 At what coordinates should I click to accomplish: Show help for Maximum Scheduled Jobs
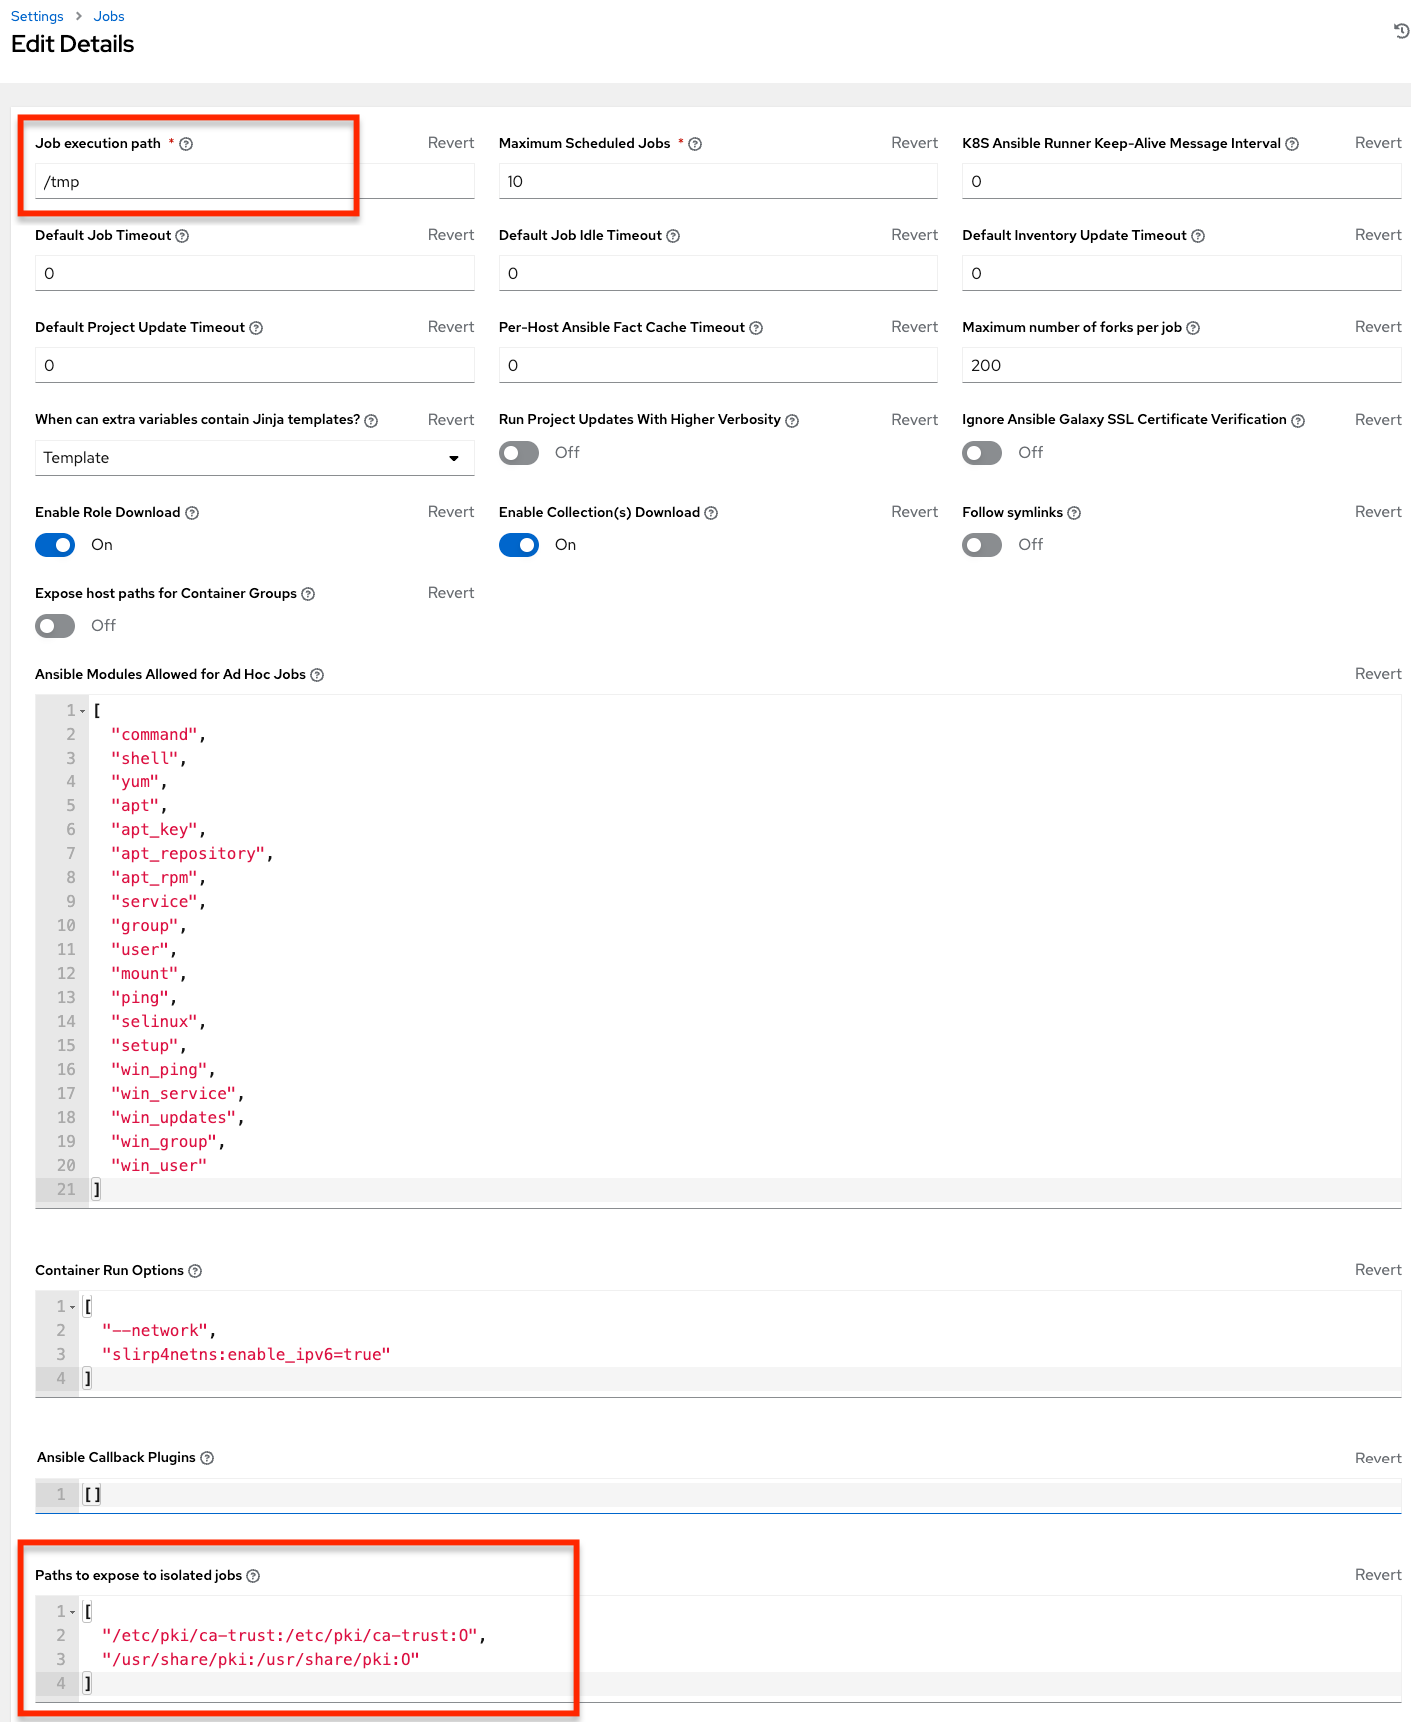695,144
